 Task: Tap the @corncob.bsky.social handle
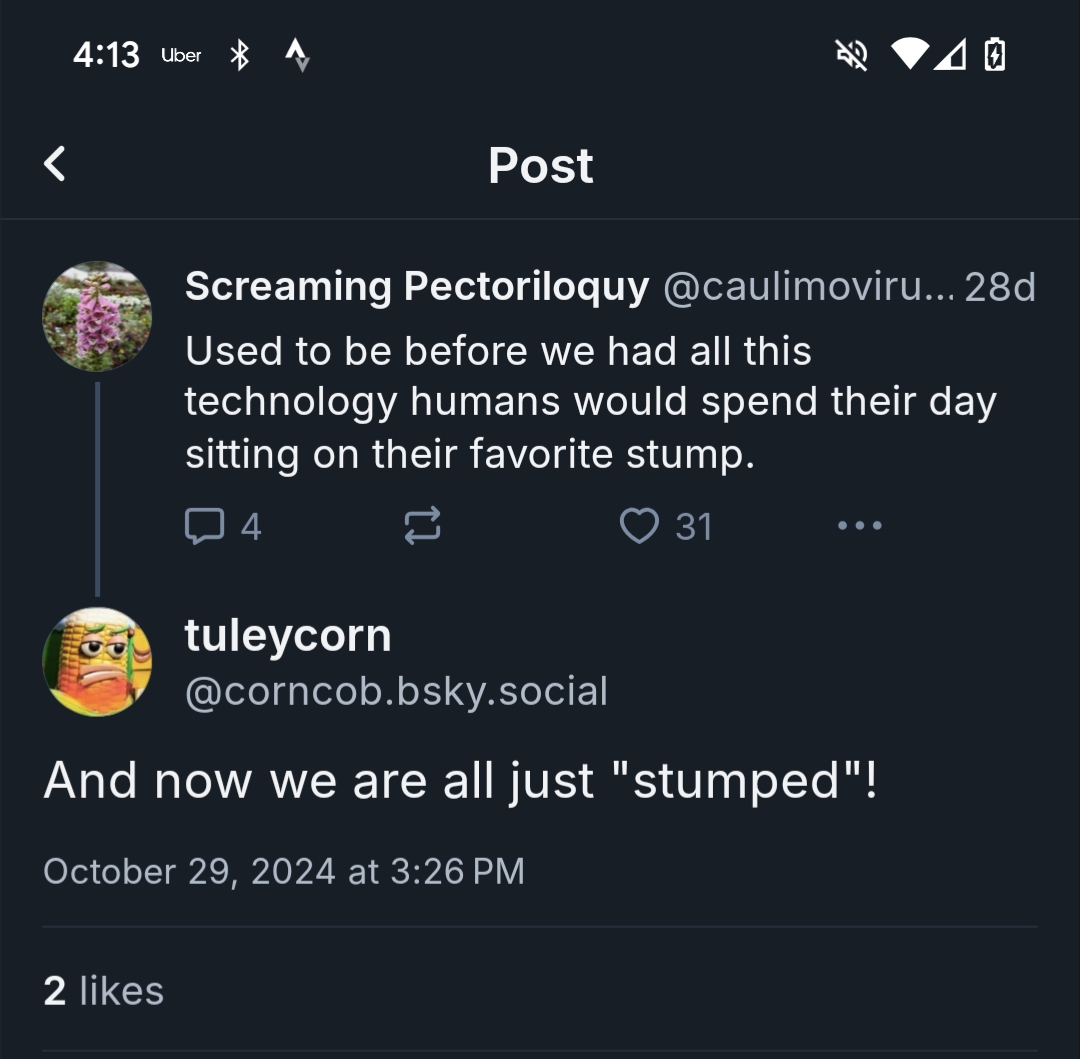tap(396, 692)
